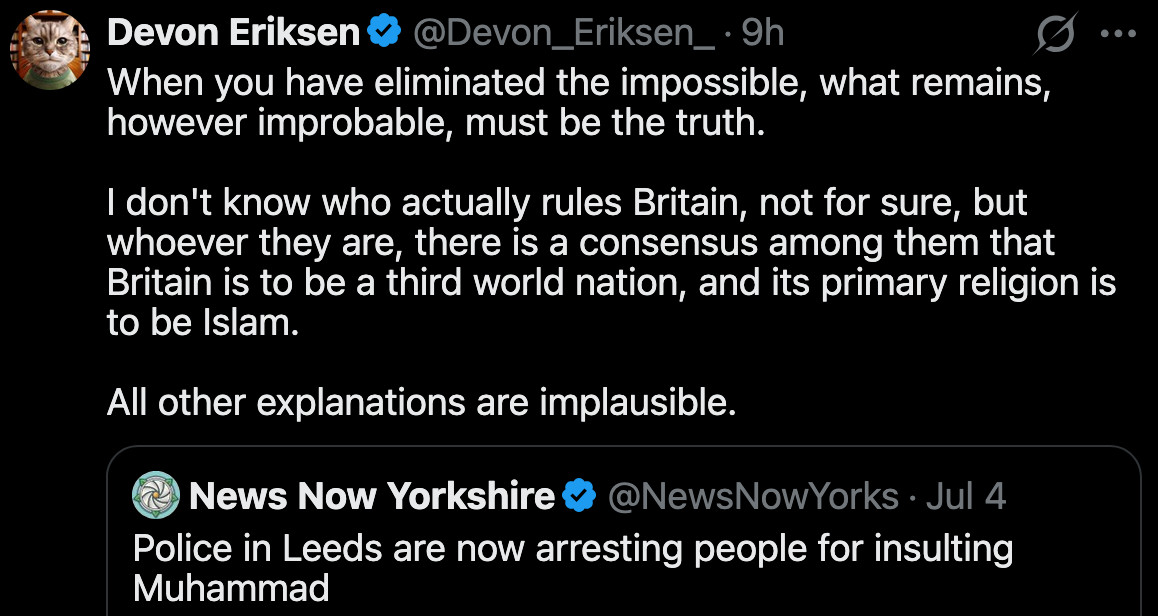Click the word 'Muhammad' in the quoted post
Image resolution: width=1158 pixels, height=616 pixels.
(x=231, y=589)
